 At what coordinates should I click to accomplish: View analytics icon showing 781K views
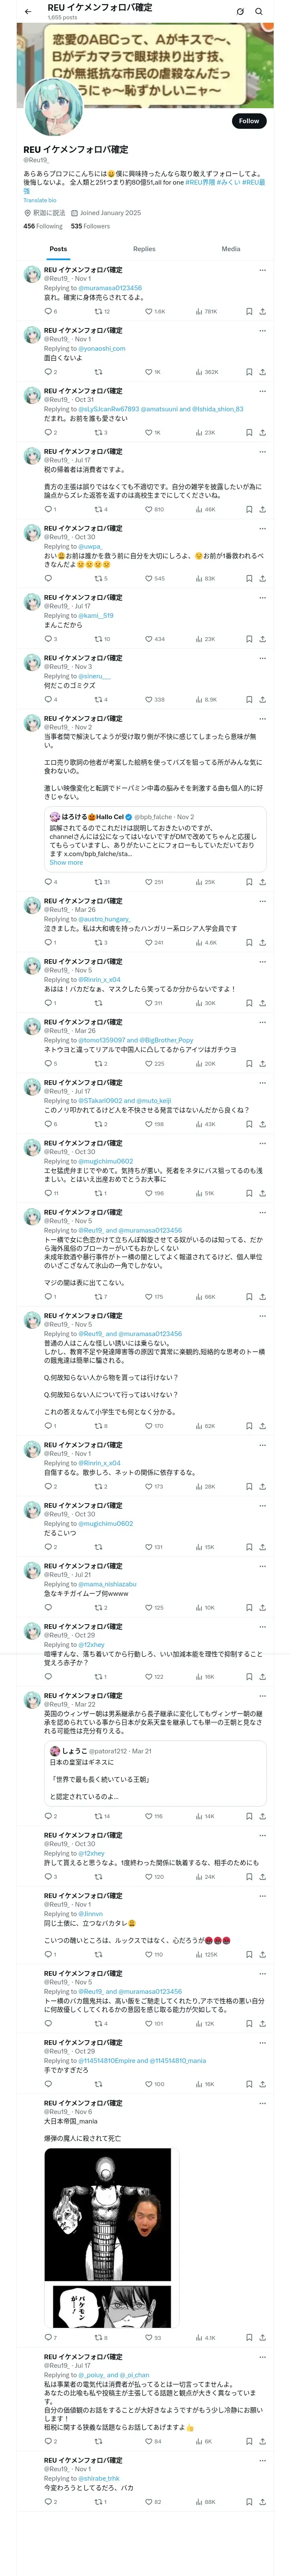pyautogui.click(x=205, y=311)
